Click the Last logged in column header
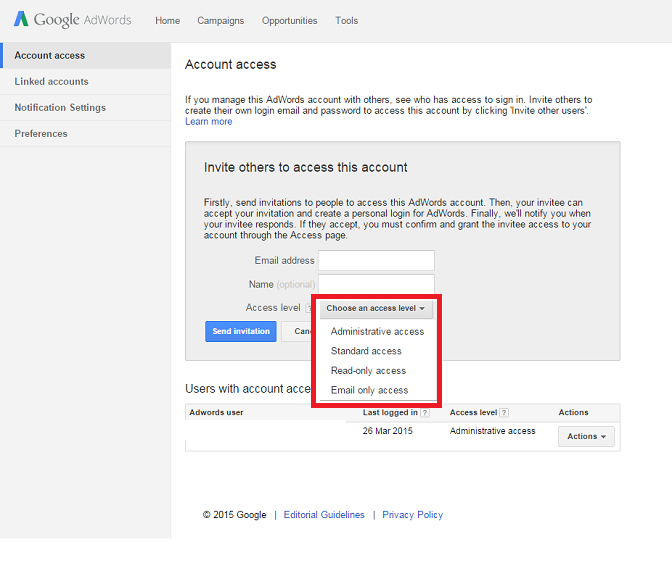 pos(390,412)
